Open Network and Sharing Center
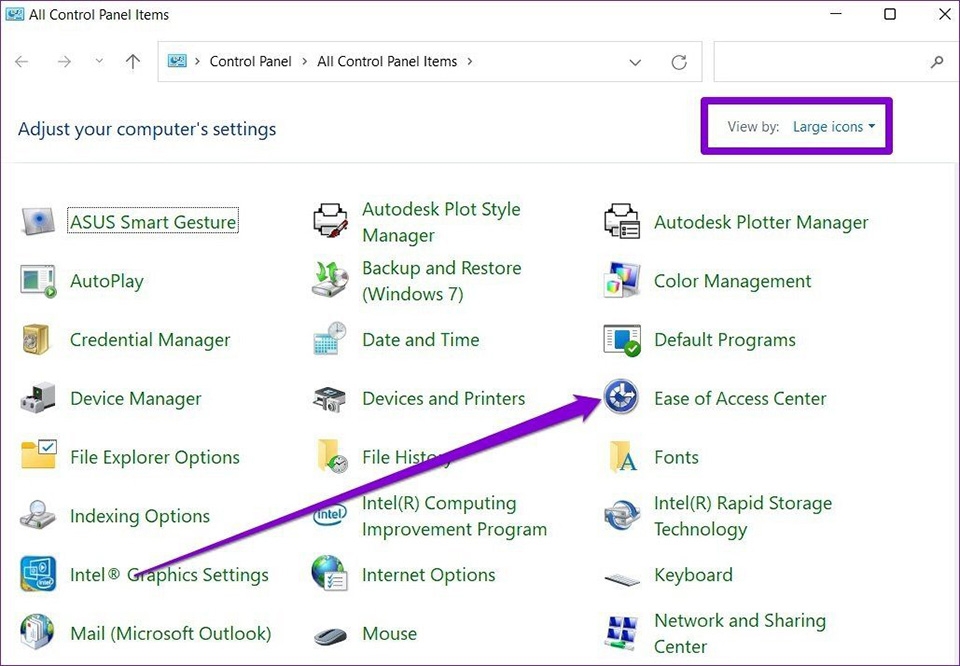 tap(740, 633)
